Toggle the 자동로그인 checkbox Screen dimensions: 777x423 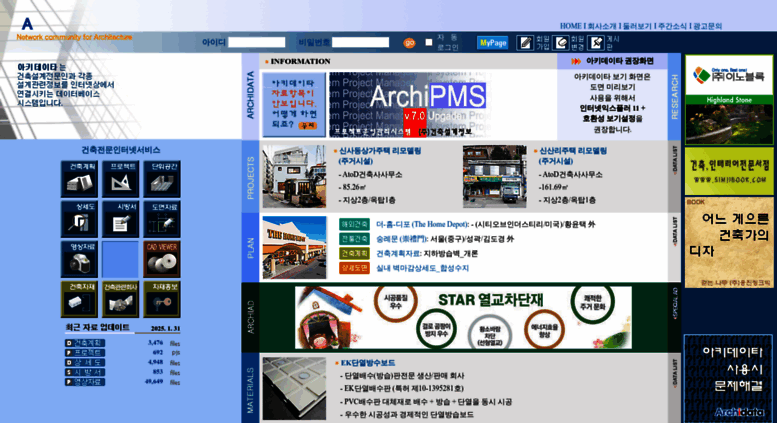pyautogui.click(x=429, y=43)
